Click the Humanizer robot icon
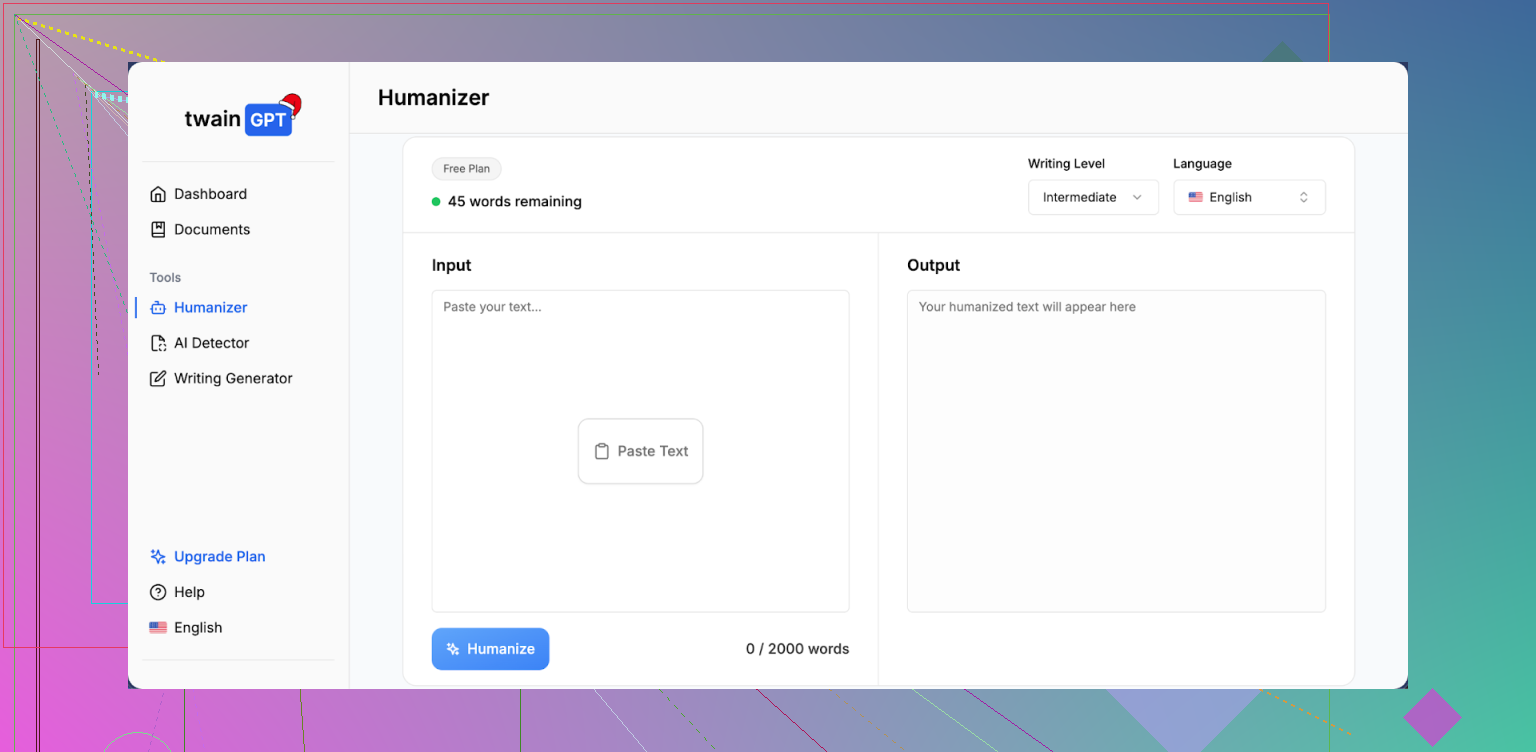 coord(158,308)
